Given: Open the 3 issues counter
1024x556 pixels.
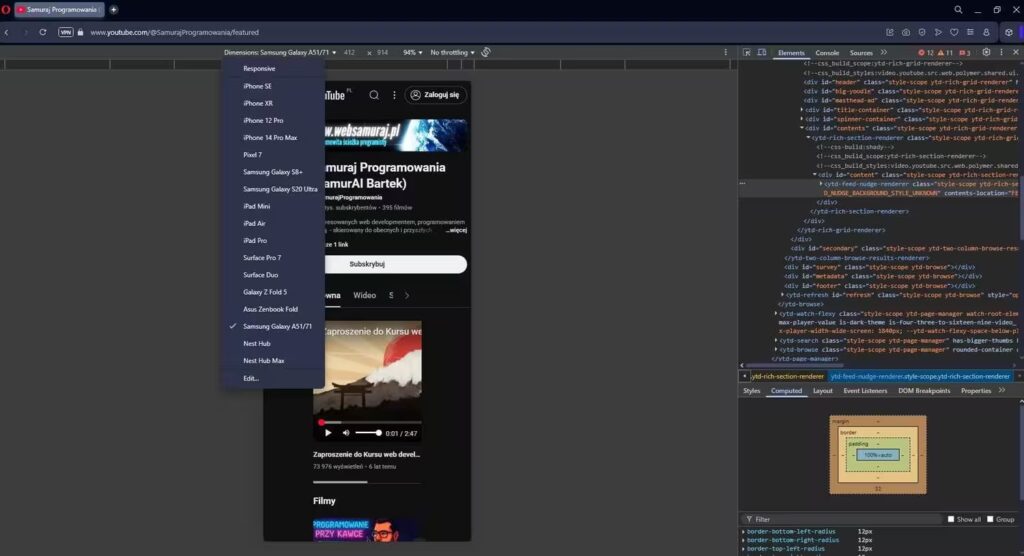Looking at the screenshot, I should (x=965, y=53).
